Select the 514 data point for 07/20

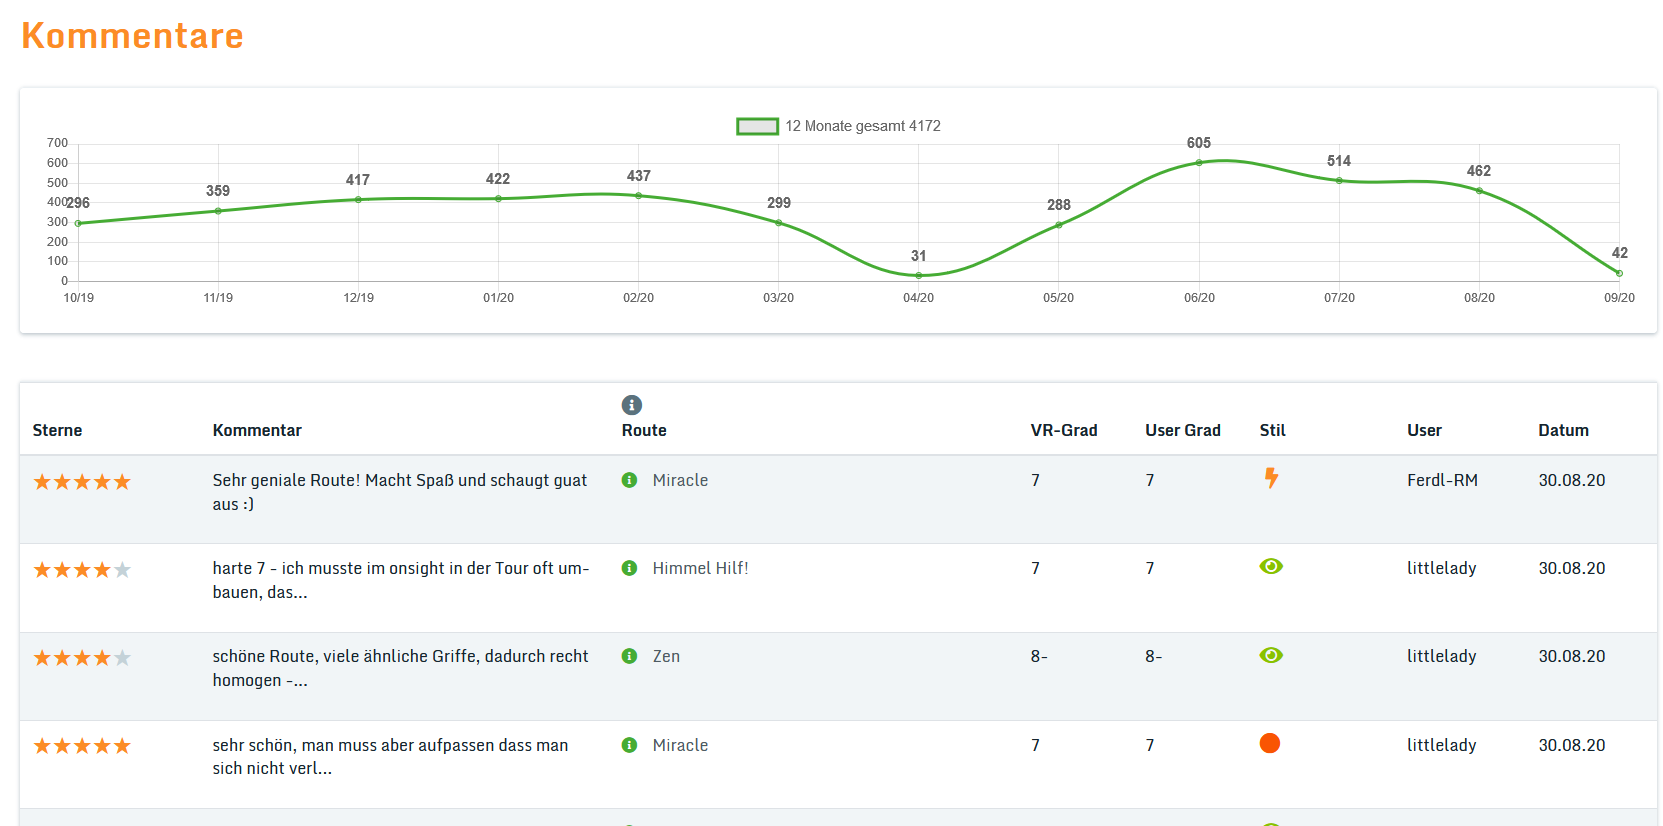(1339, 180)
